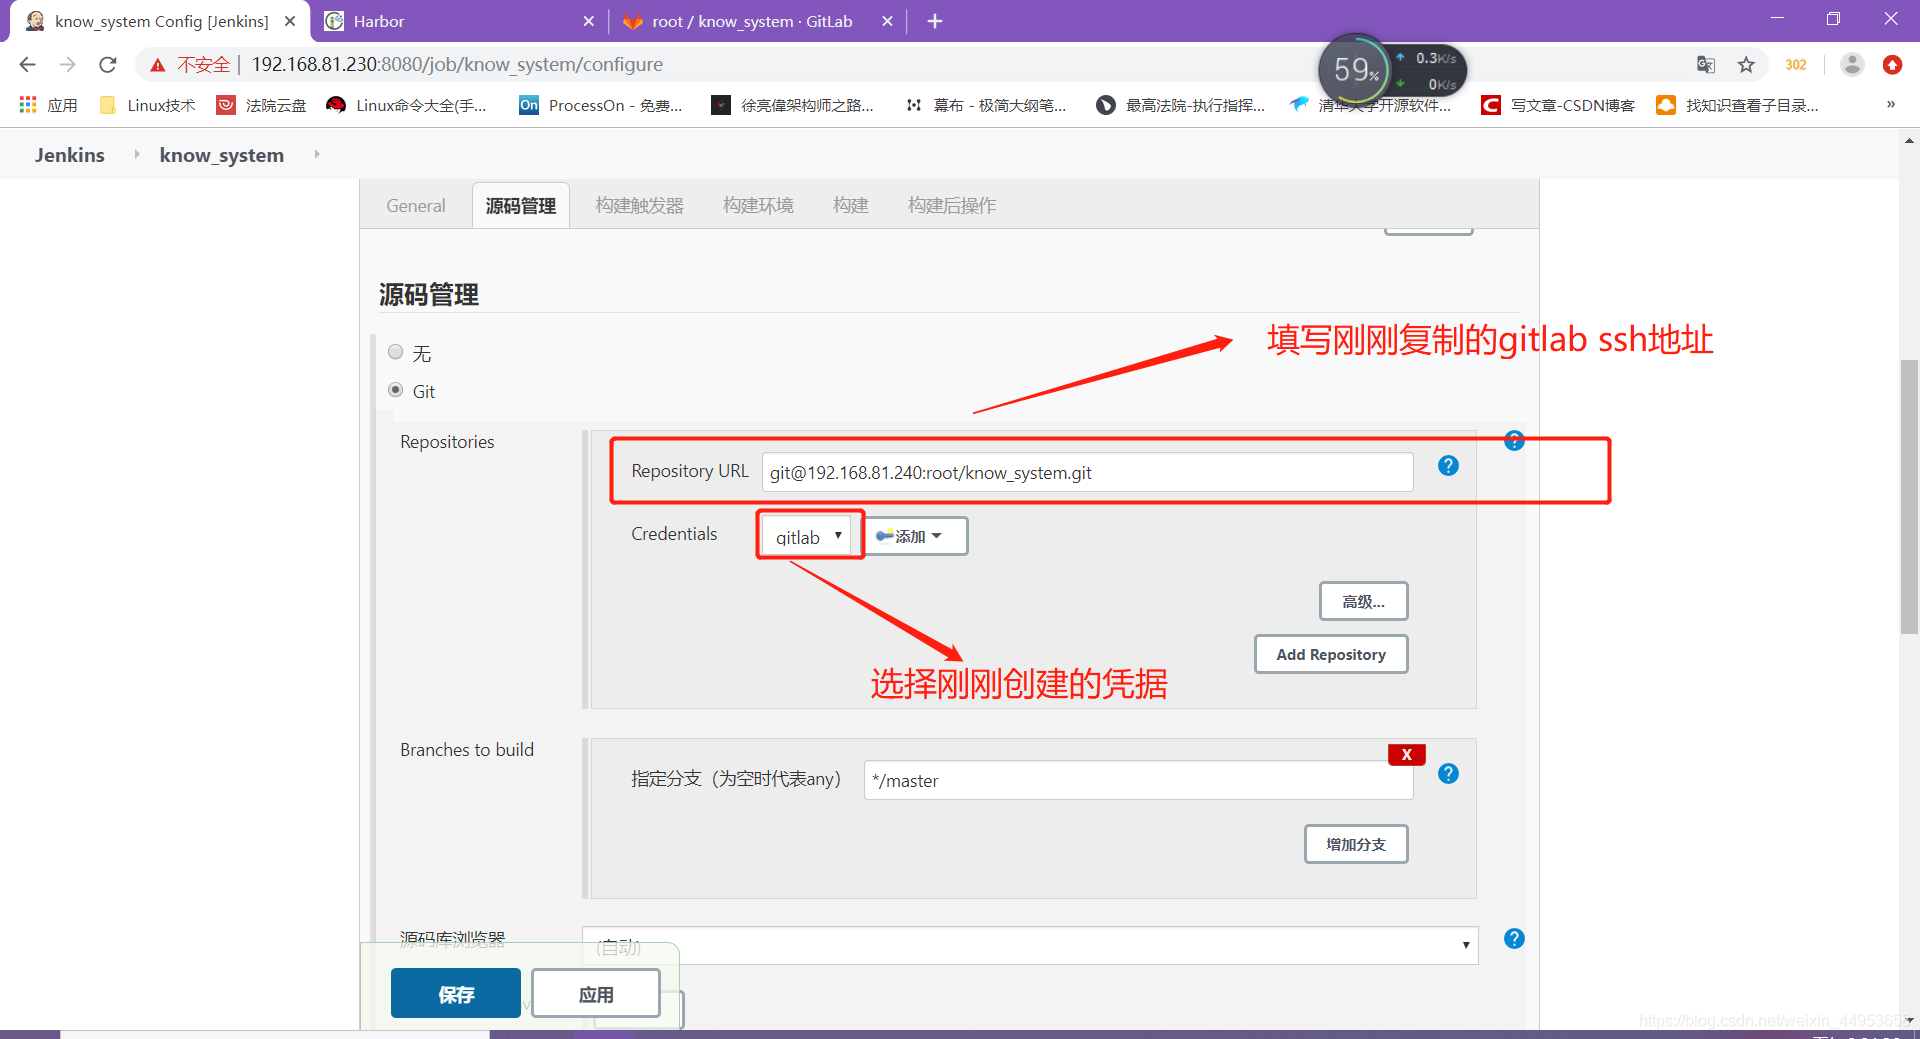Screen dimensions: 1920x1039
Task: Click the browser forward arrow
Action: pyautogui.click(x=67, y=65)
